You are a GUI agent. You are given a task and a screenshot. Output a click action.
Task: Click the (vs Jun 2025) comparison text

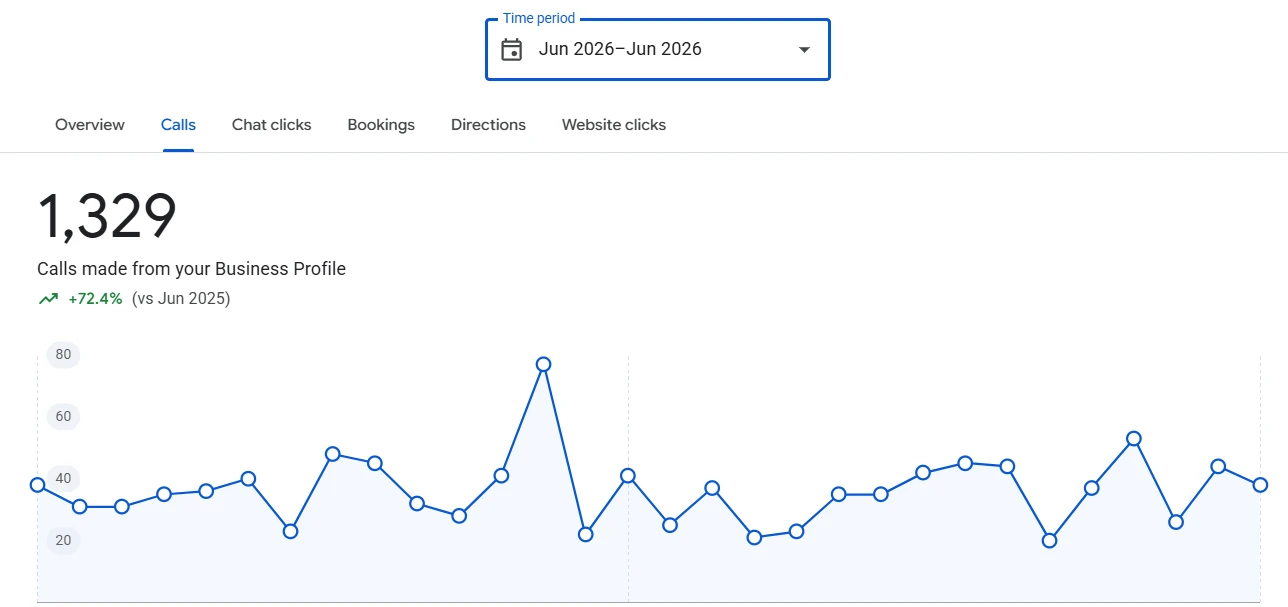[181, 299]
